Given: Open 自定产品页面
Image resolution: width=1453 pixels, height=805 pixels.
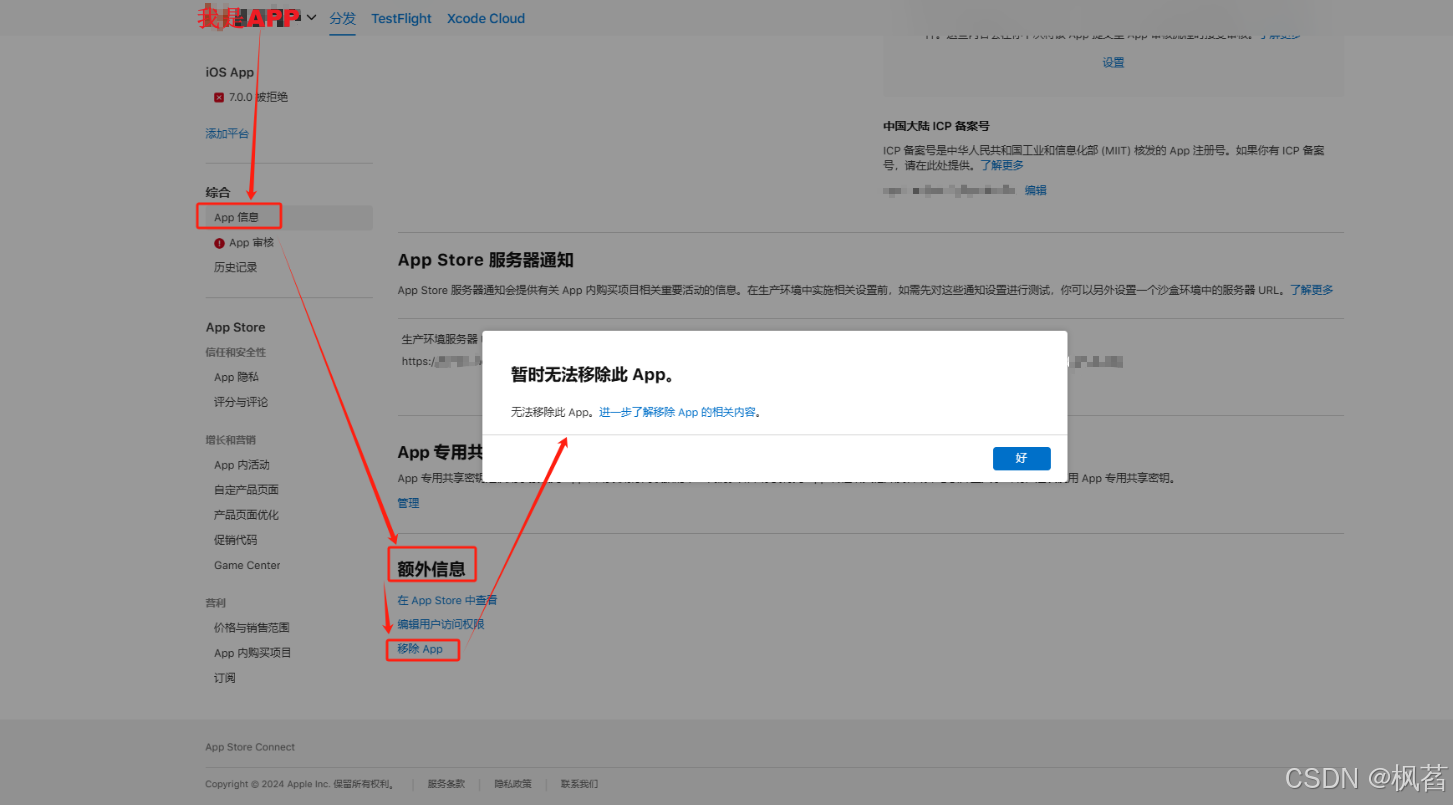Looking at the screenshot, I should coord(246,490).
